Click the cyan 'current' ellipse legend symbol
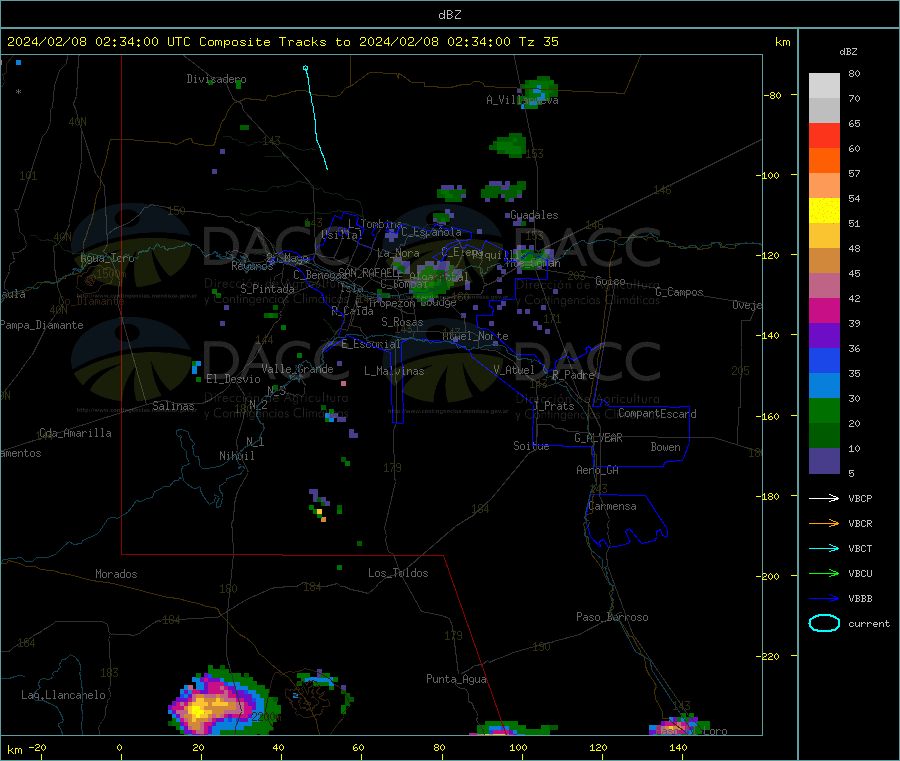This screenshot has width=900, height=761. coord(824,623)
